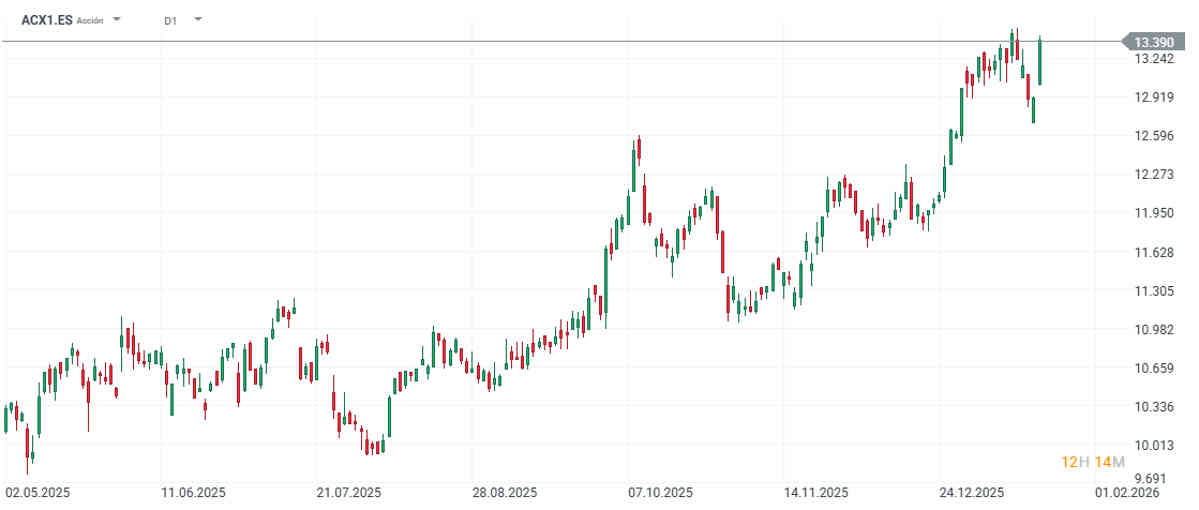This screenshot has height=510, width=1199.
Task: Click the 01.02.2026 date axis label
Action: coord(1127,493)
